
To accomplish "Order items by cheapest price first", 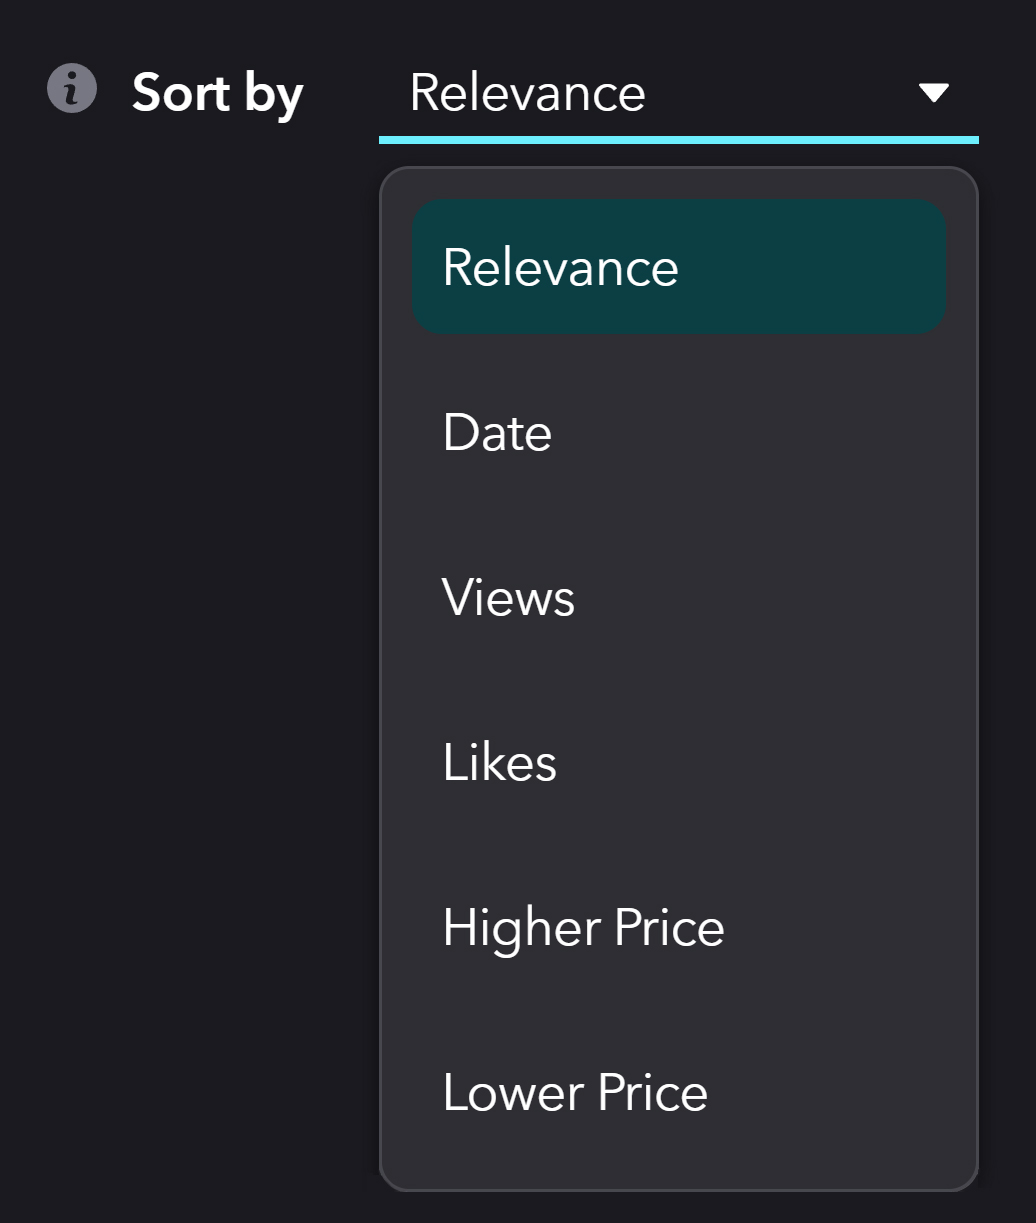I will 679,1092.
